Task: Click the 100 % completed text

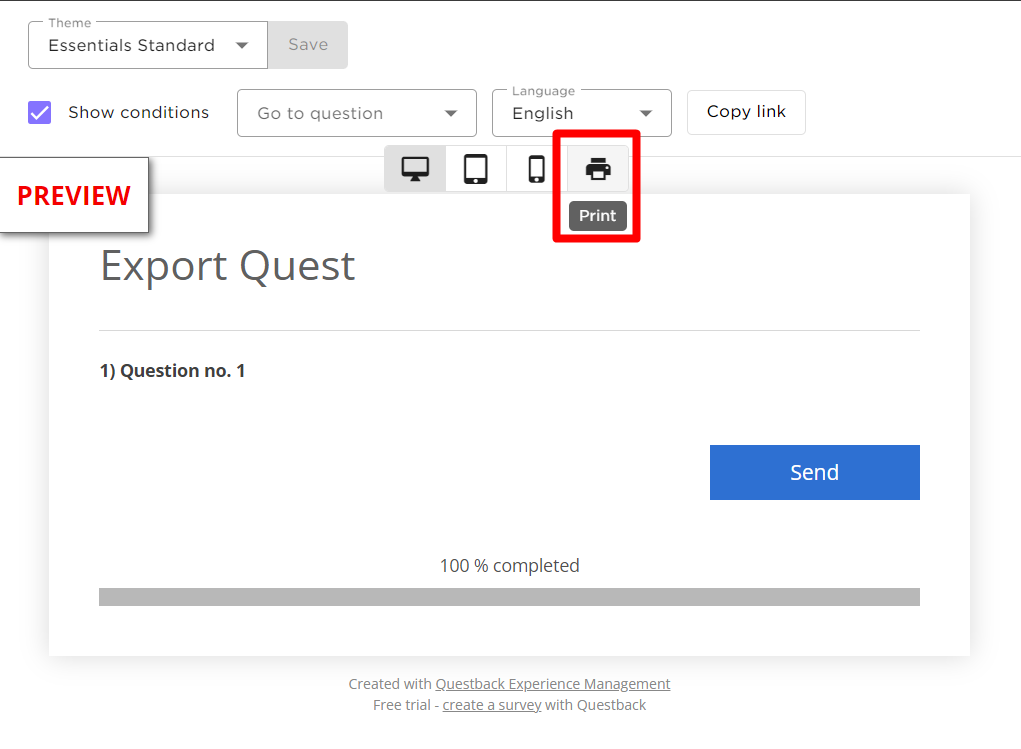Action: point(509,565)
